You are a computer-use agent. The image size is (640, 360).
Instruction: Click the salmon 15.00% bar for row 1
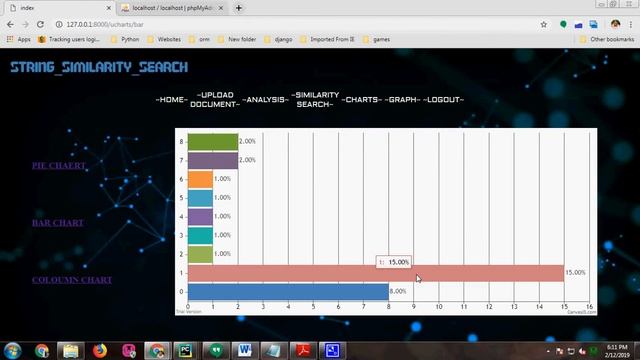(x=376, y=273)
